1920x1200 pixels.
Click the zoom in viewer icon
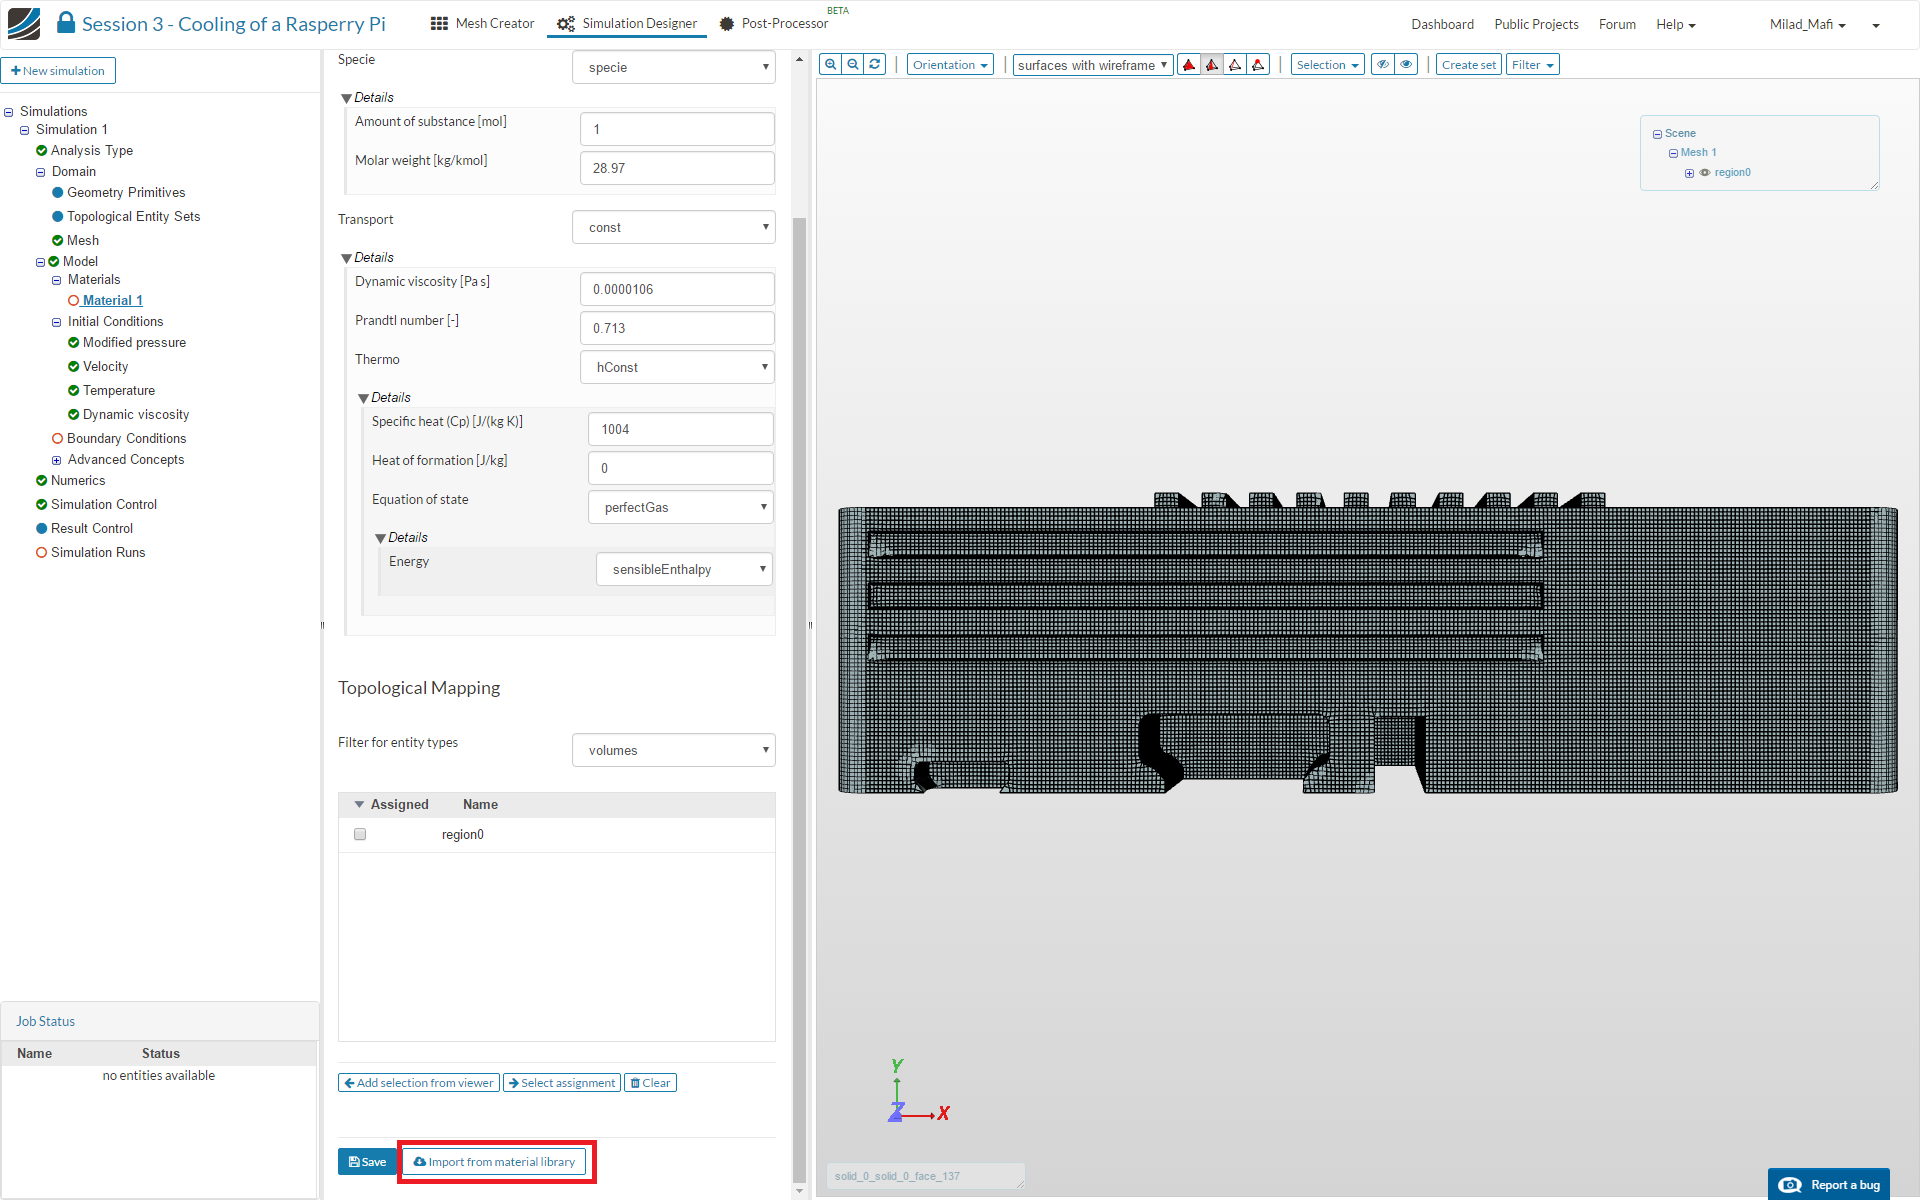[x=830, y=65]
